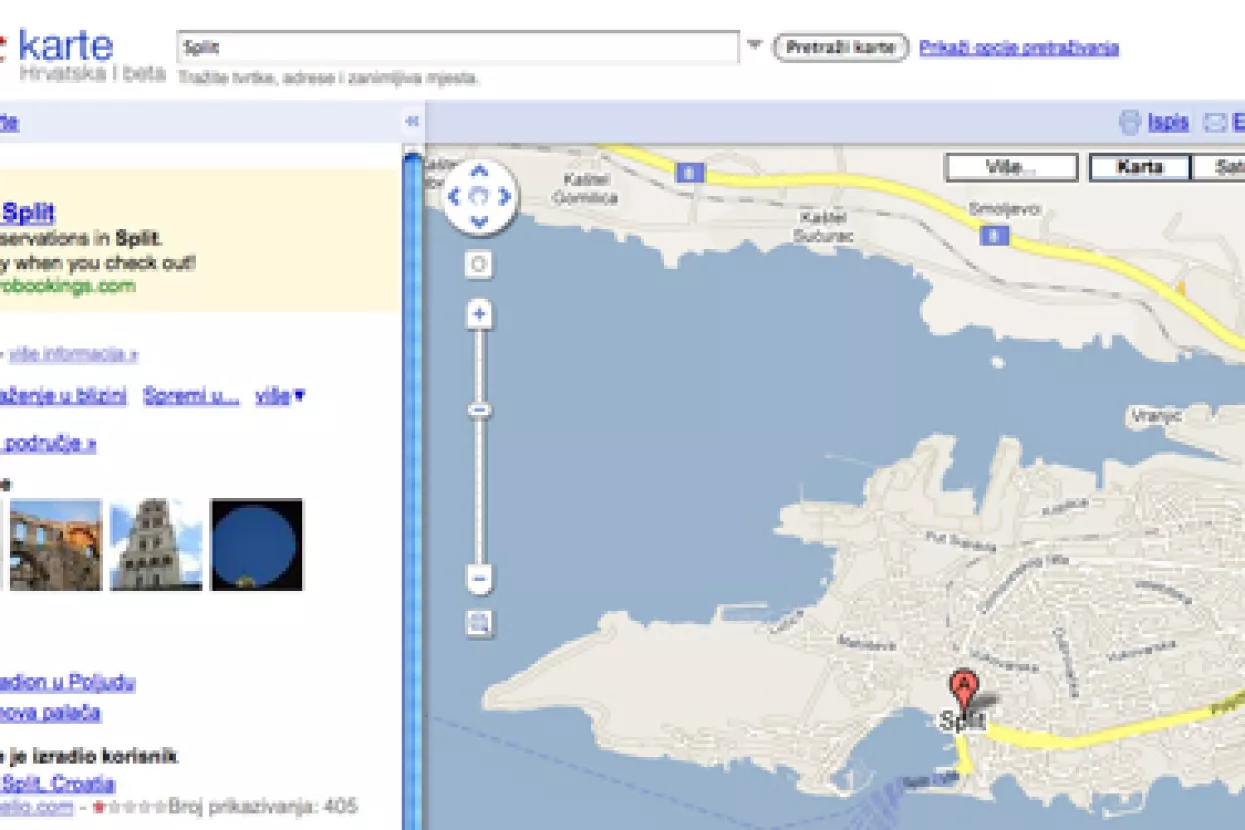Expand the više dropdown menu
Viewport: 1245px width, 830px height.
(x=280, y=396)
